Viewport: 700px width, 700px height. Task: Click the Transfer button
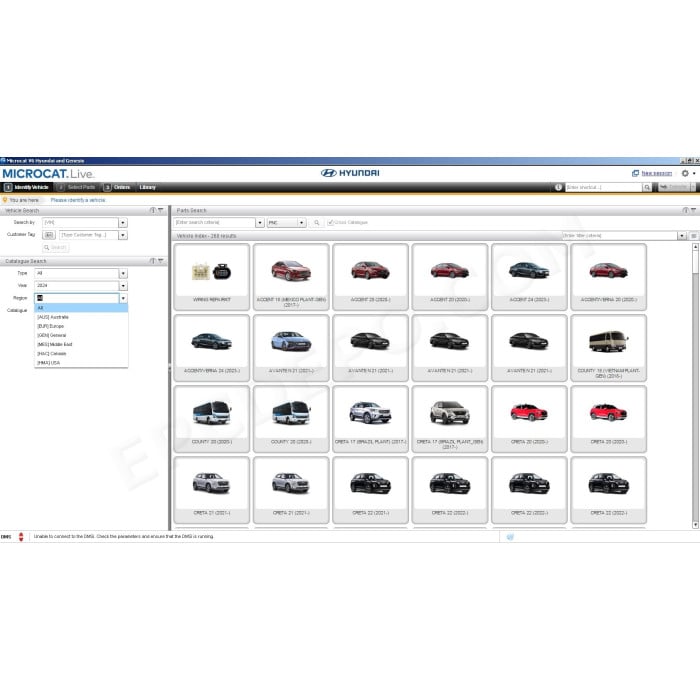pos(674,188)
